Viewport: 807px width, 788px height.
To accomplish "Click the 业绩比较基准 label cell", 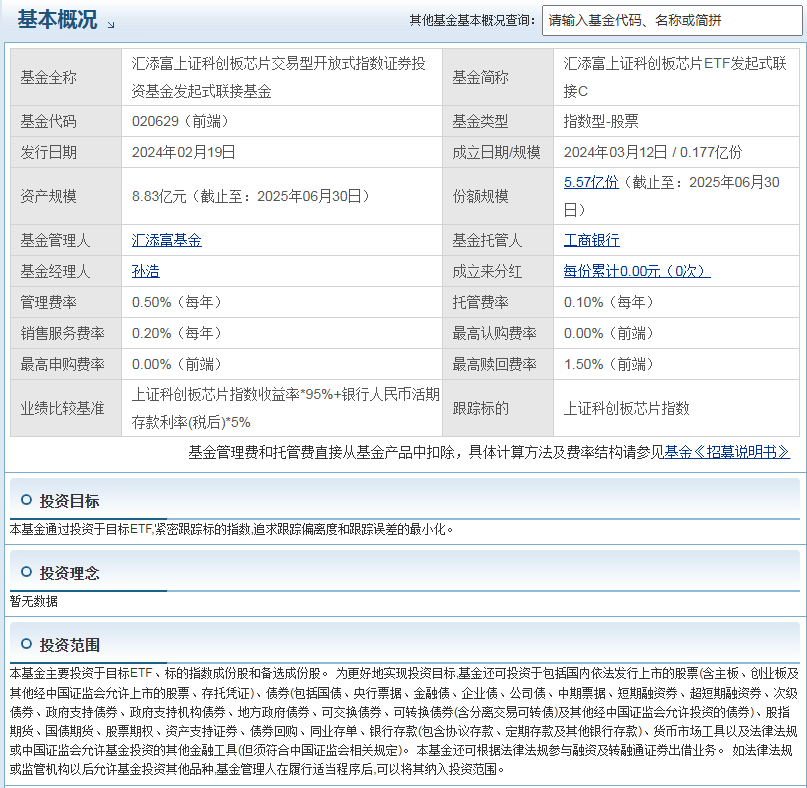I will [66, 409].
